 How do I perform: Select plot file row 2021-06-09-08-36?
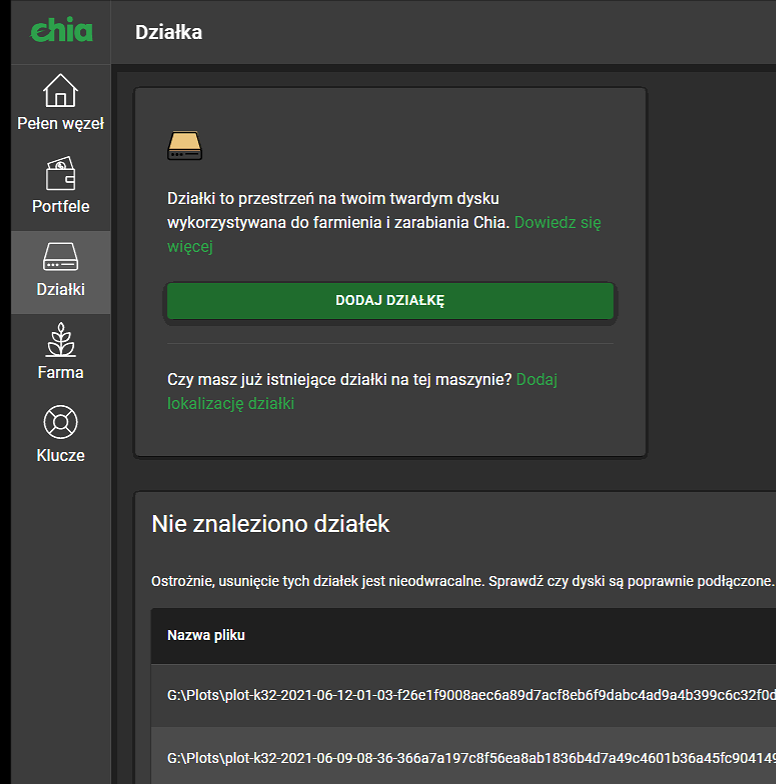[464, 758]
